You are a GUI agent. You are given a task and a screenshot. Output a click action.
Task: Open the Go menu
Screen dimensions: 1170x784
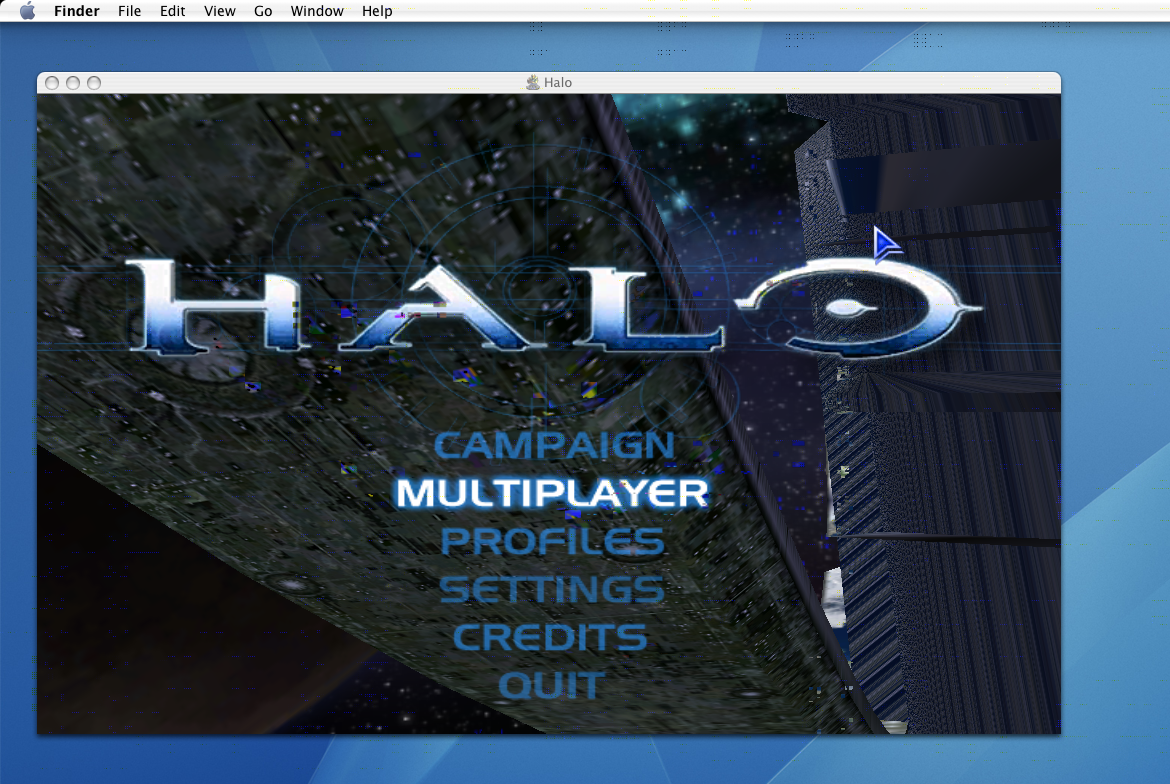pyautogui.click(x=263, y=10)
